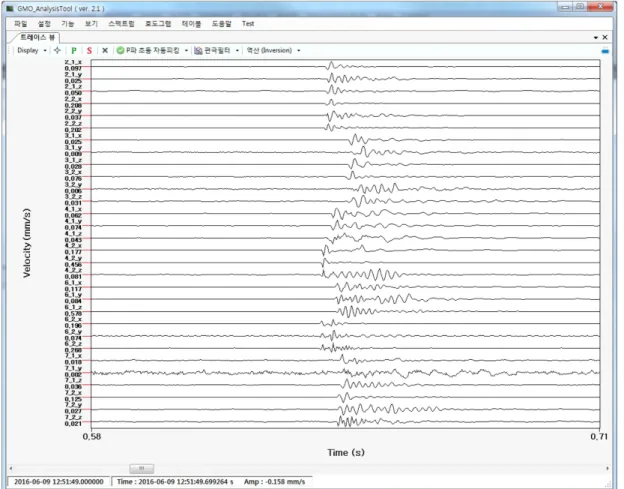Click the 7_1_y trace label
This screenshot has width=624, height=489.
(73, 368)
